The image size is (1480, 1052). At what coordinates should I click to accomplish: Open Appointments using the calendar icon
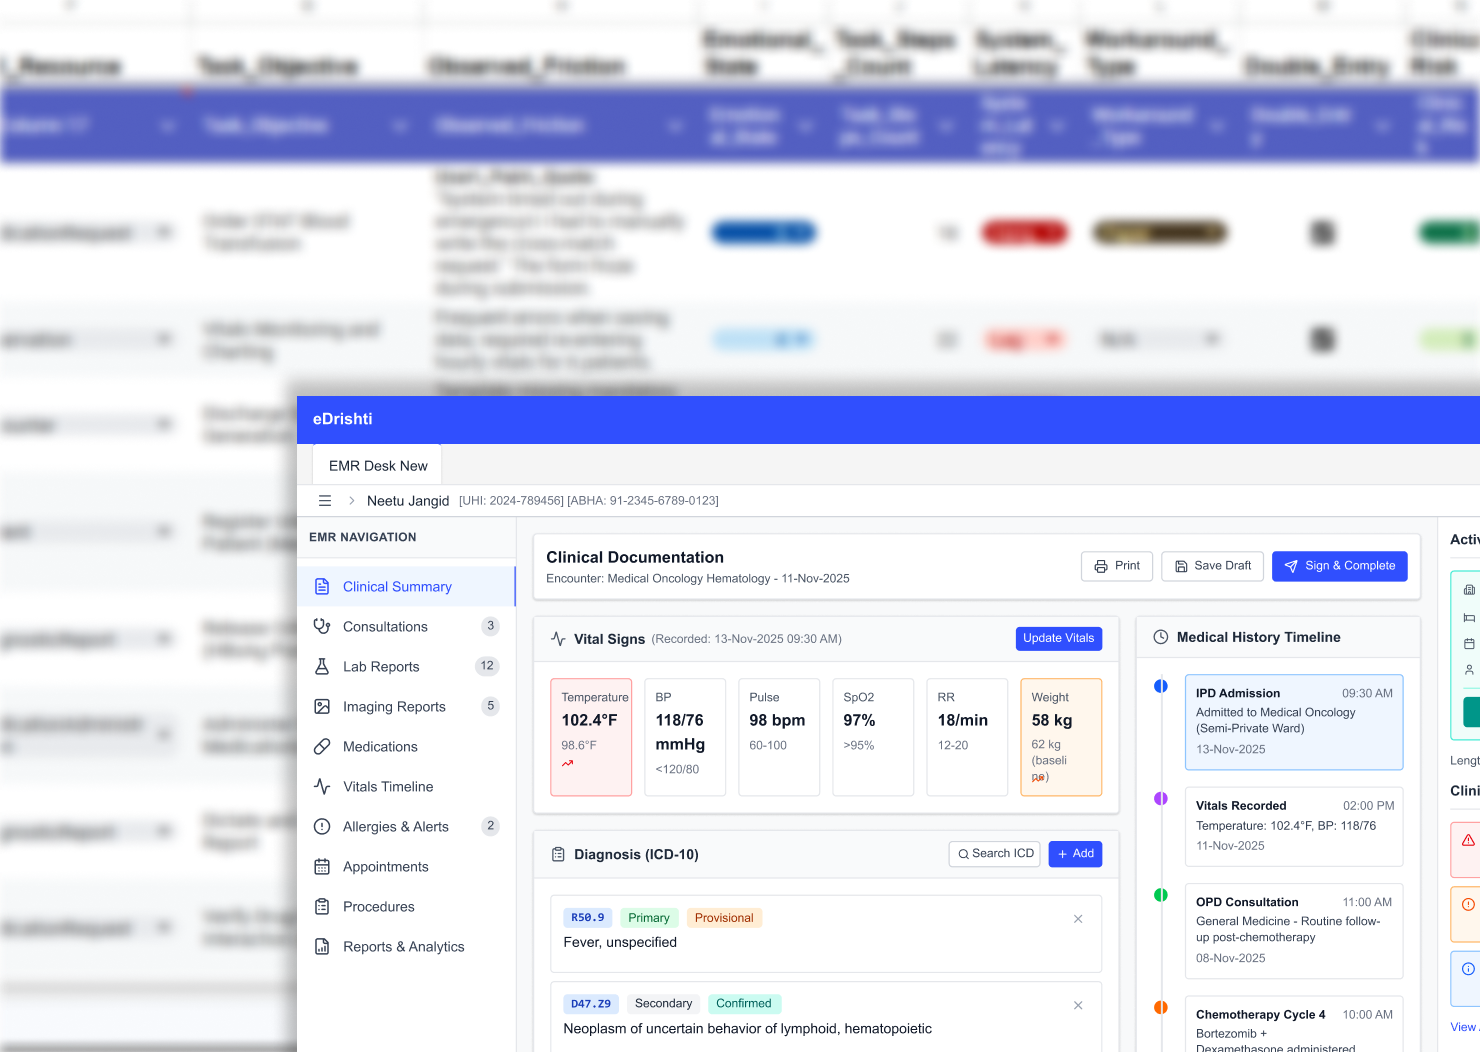pos(320,866)
